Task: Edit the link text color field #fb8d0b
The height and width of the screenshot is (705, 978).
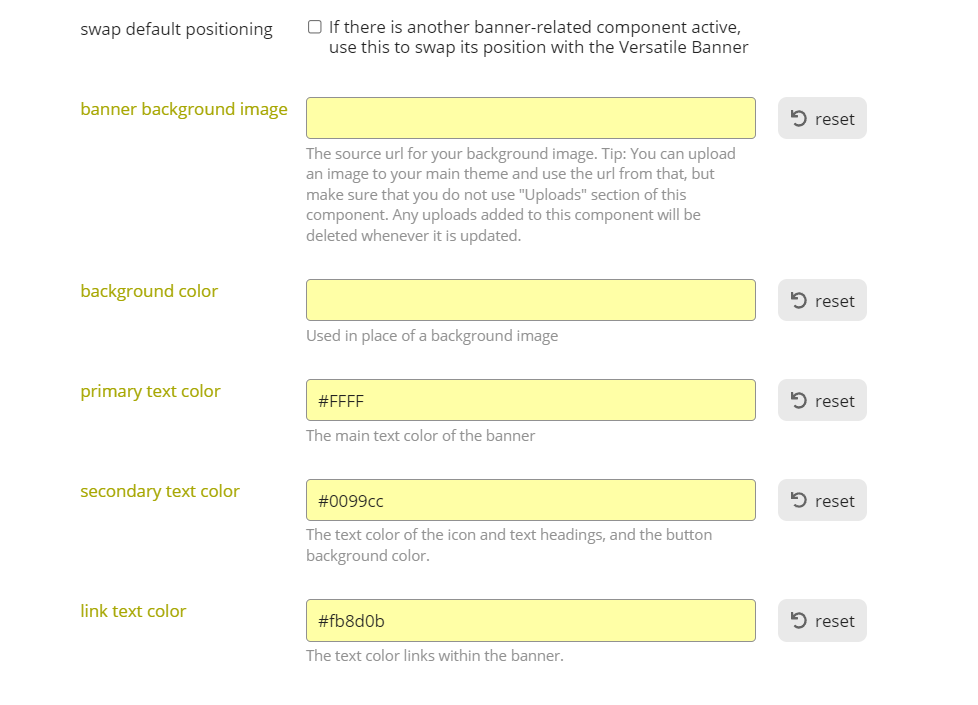Action: [x=530, y=620]
